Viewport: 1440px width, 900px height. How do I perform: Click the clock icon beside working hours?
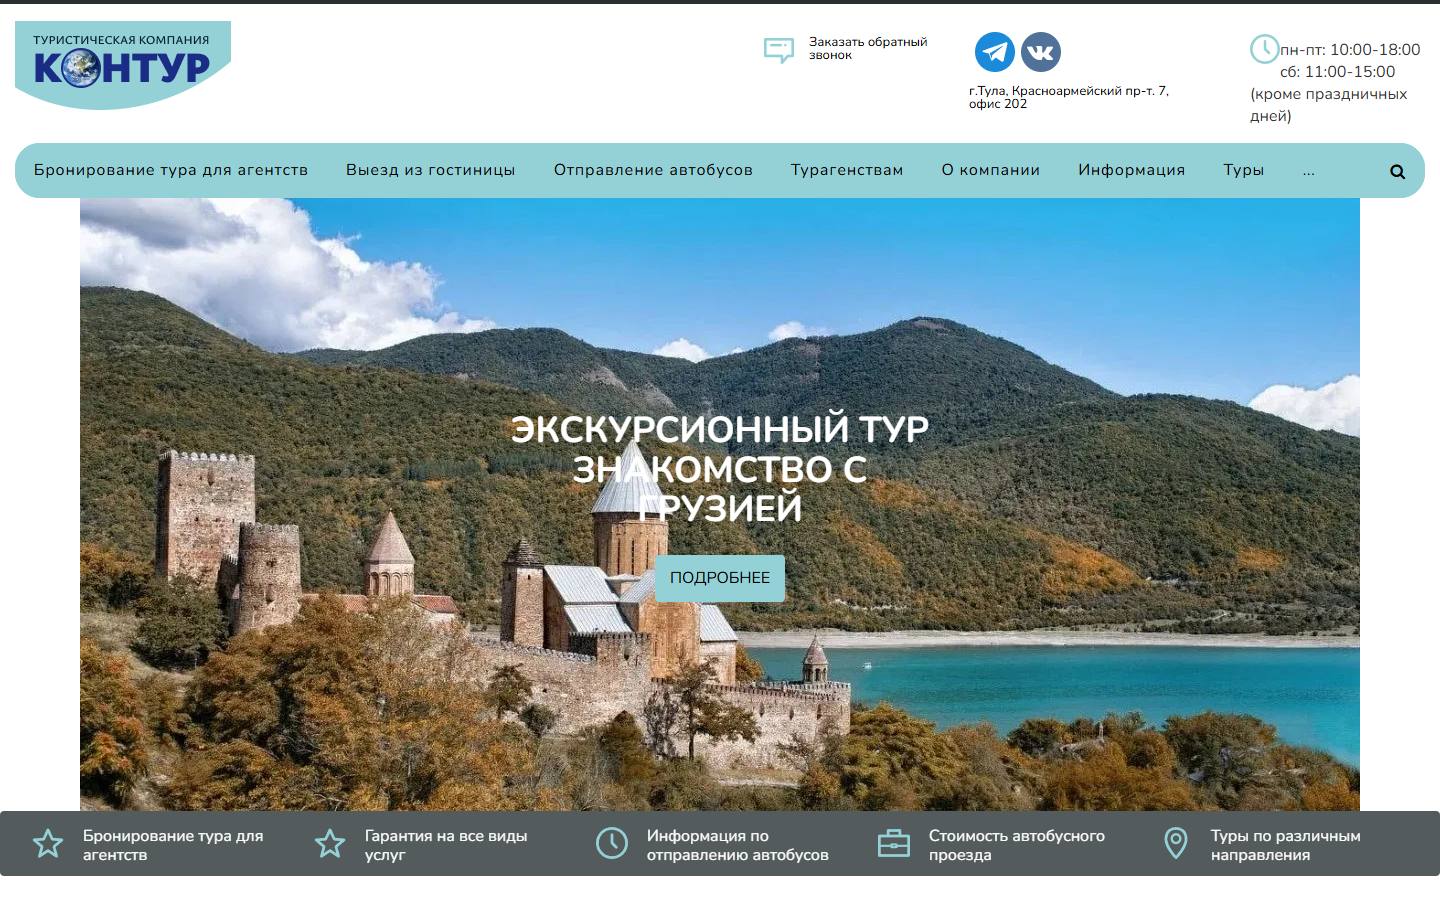tap(1264, 49)
